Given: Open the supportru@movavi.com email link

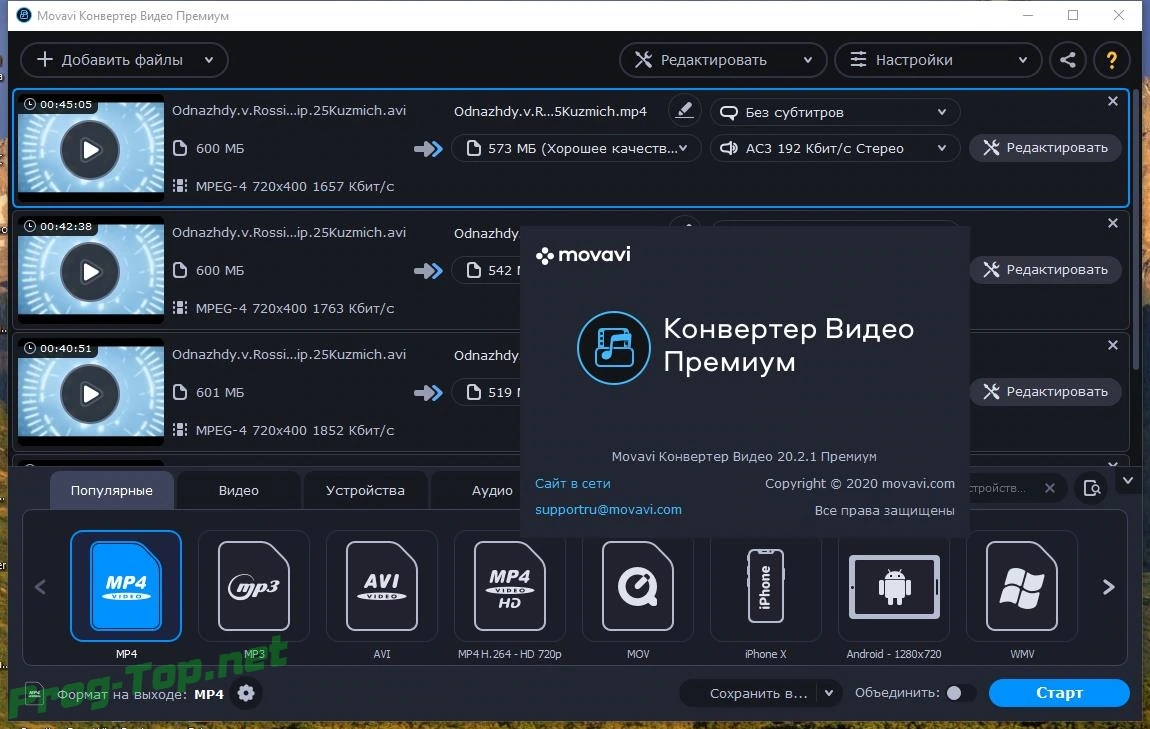Looking at the screenshot, I should [608, 509].
